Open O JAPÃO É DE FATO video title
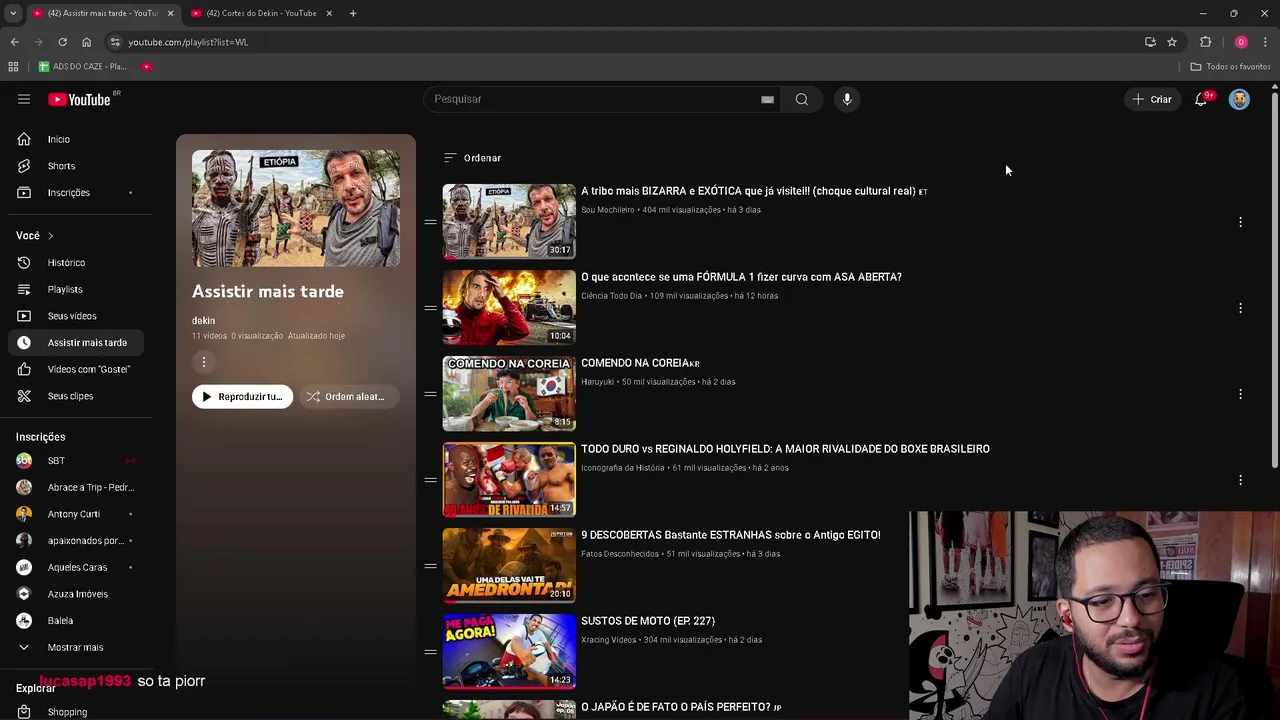This screenshot has height=720, width=1280. pos(681,707)
